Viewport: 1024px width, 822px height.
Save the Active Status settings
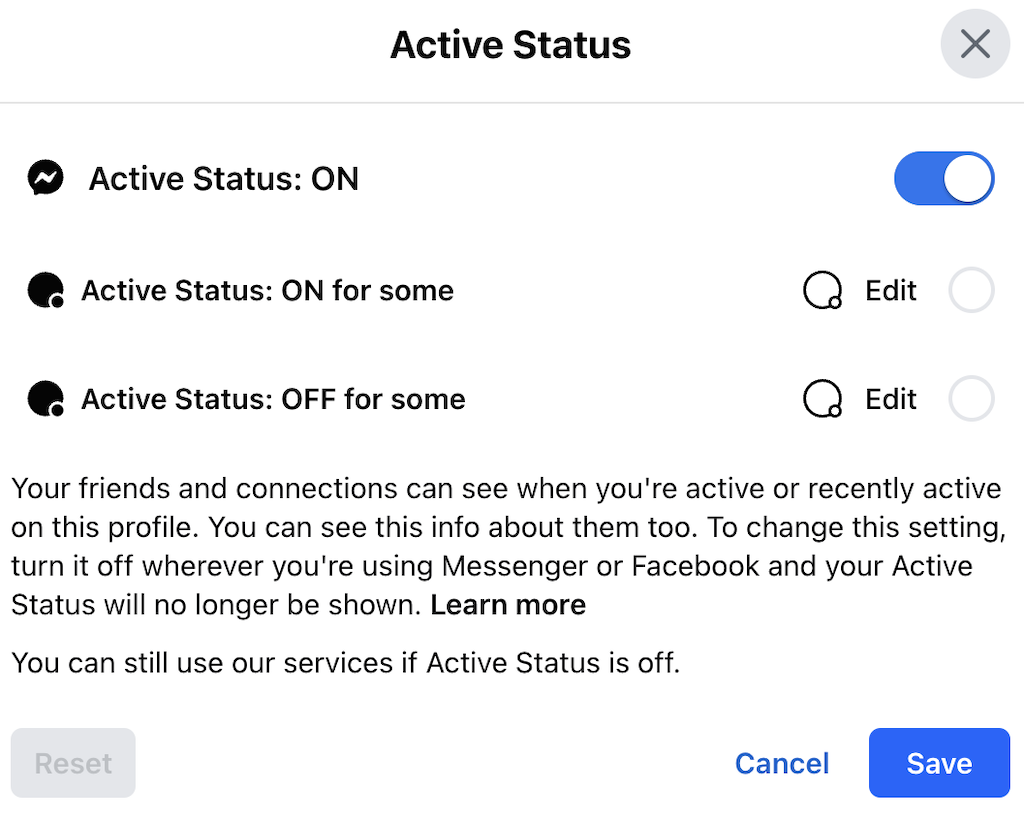click(x=939, y=764)
